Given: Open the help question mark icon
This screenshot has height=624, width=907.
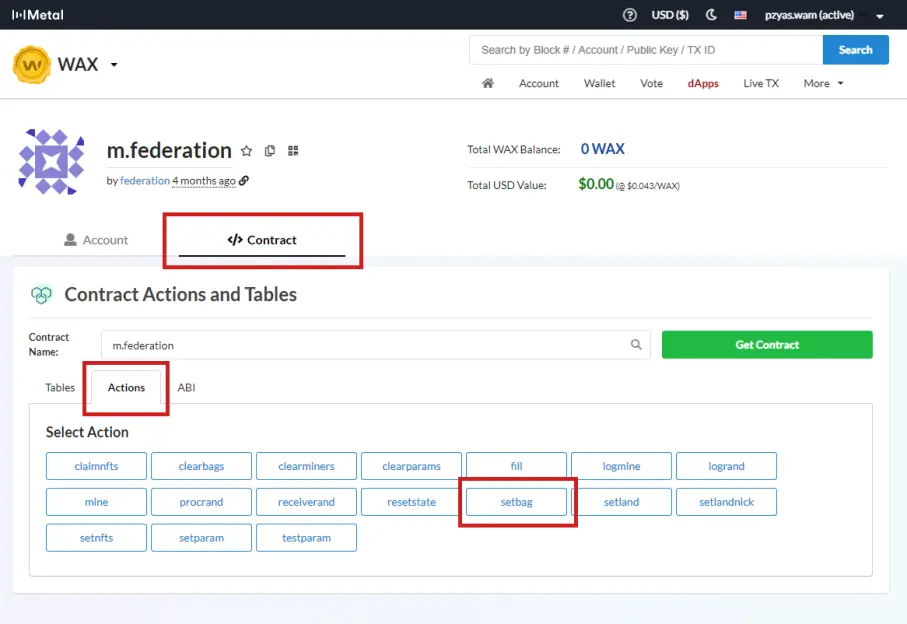Looking at the screenshot, I should 629,15.
